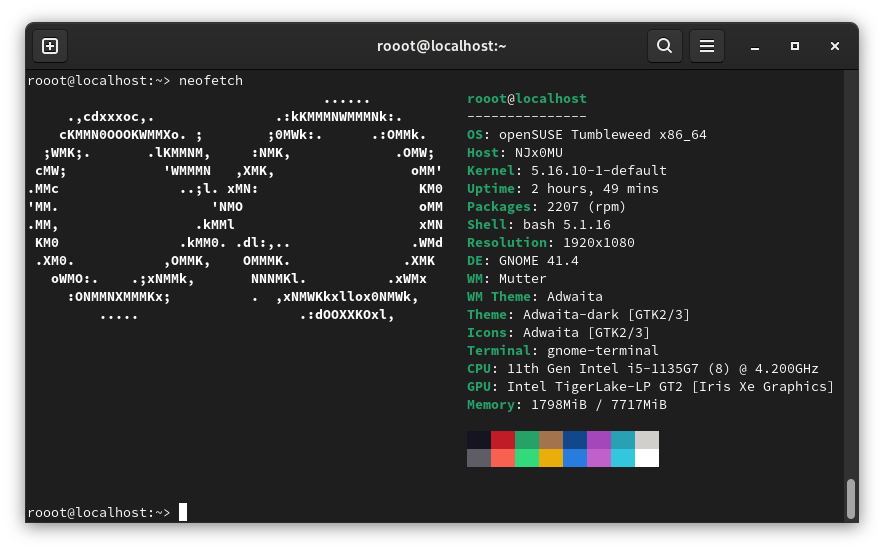The width and height of the screenshot is (884, 551).
Task: Click the Host: NJx0MU line
Action: point(515,153)
